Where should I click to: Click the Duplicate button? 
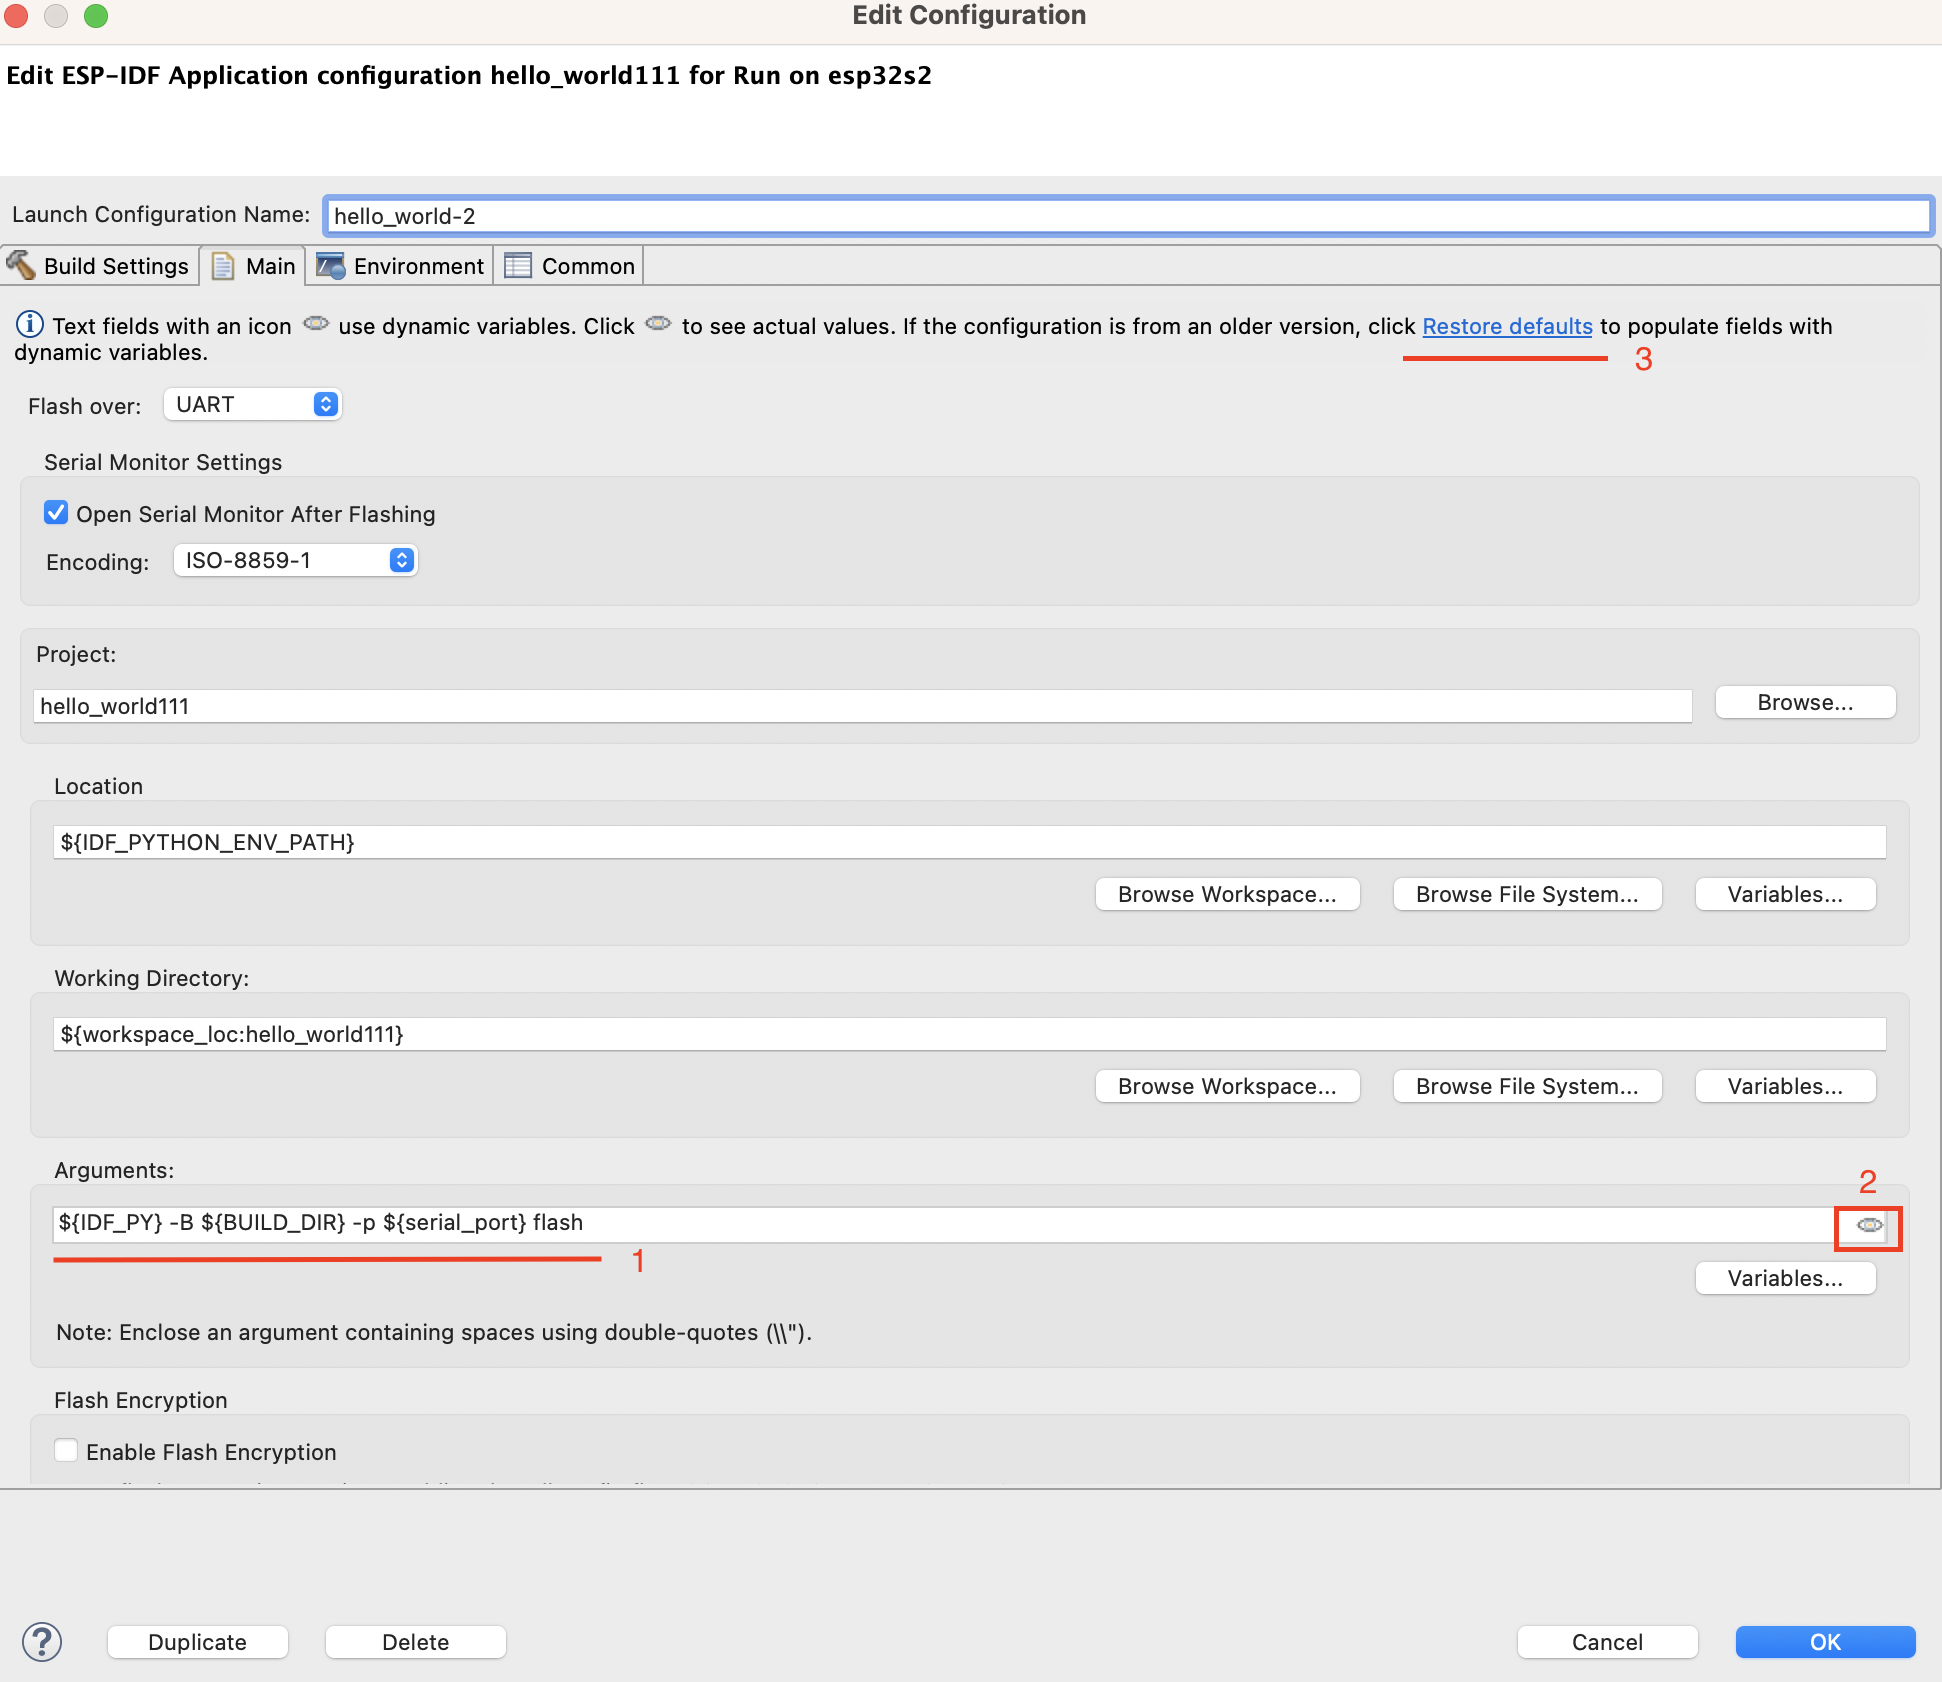tap(197, 1642)
